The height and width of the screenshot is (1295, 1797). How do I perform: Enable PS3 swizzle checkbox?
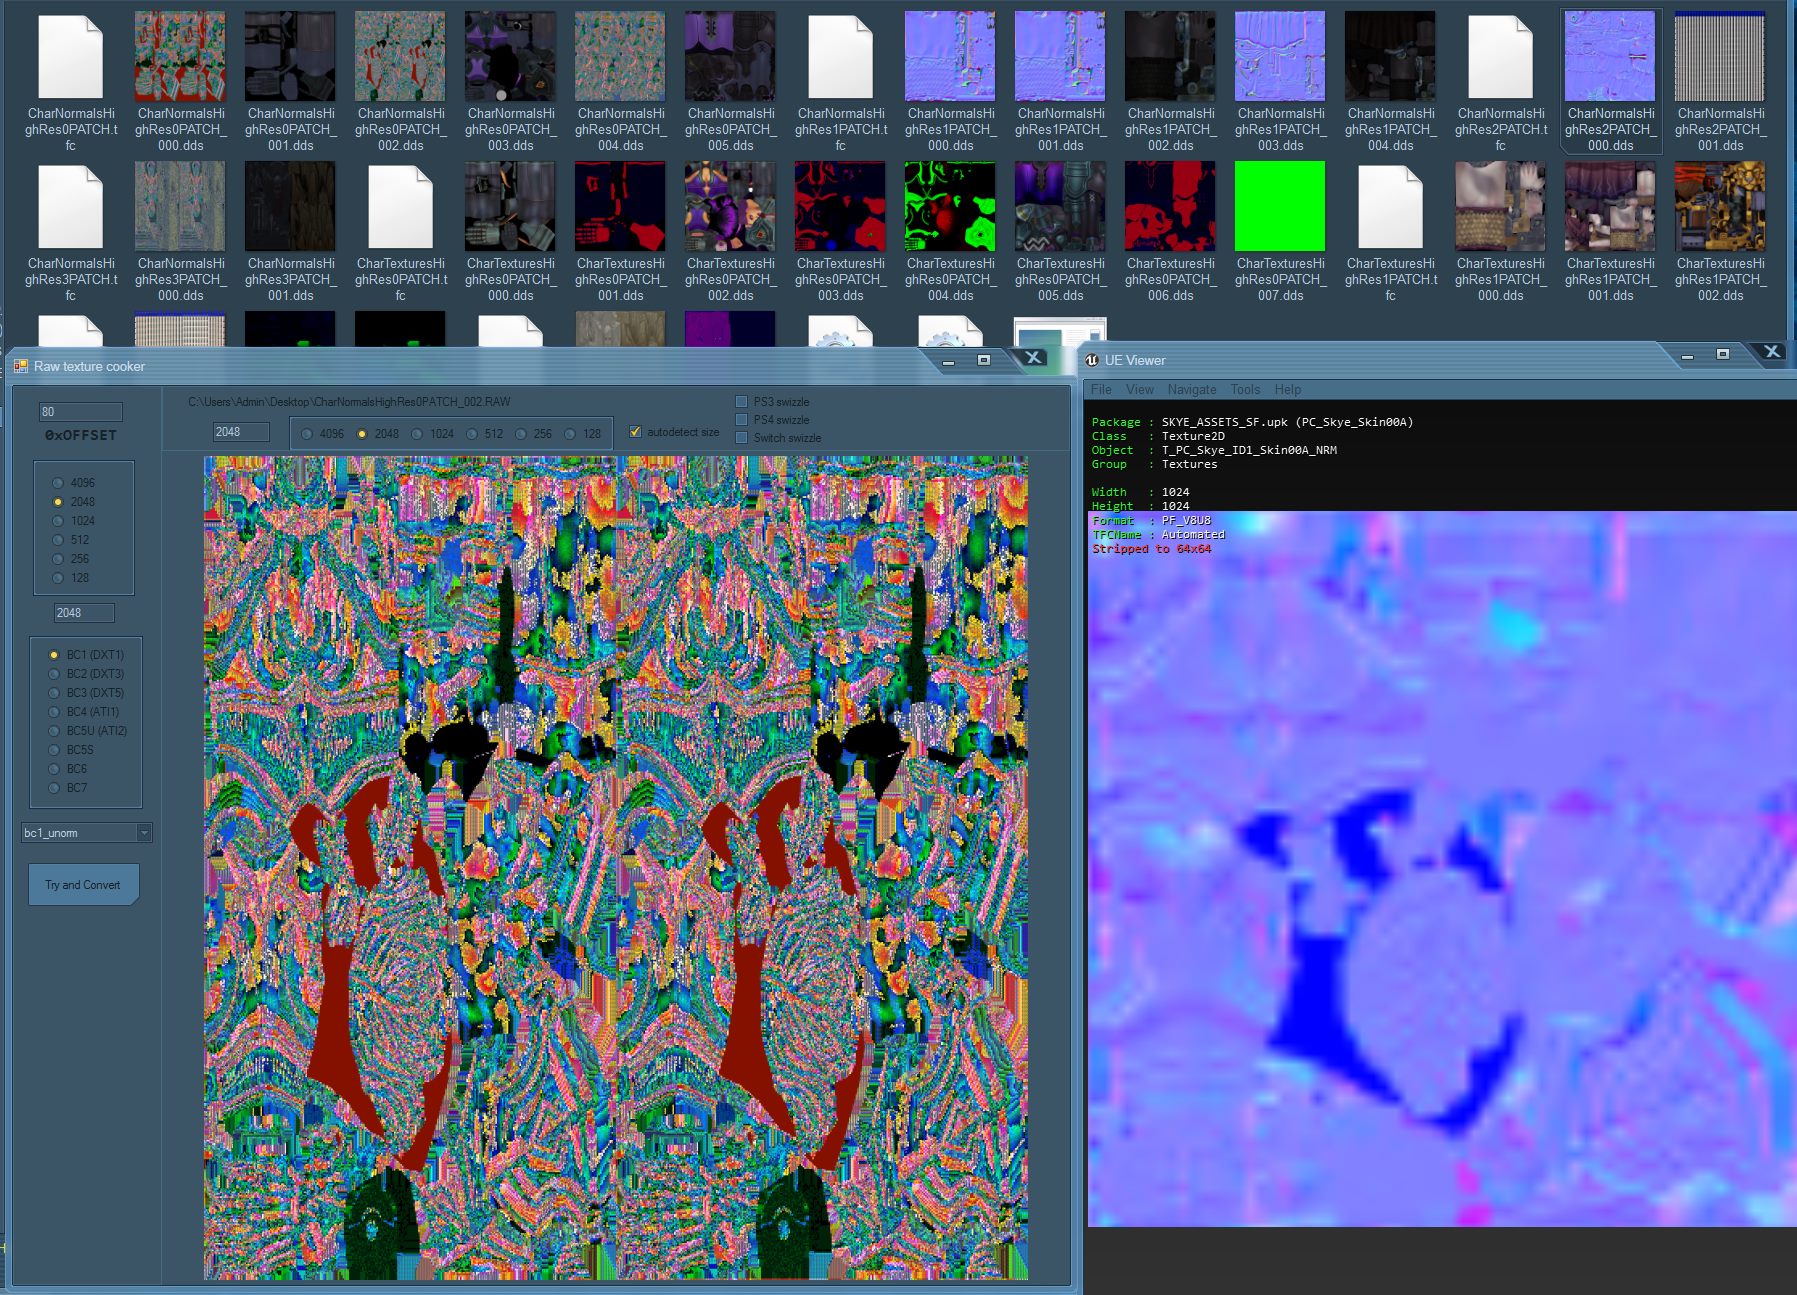742,402
